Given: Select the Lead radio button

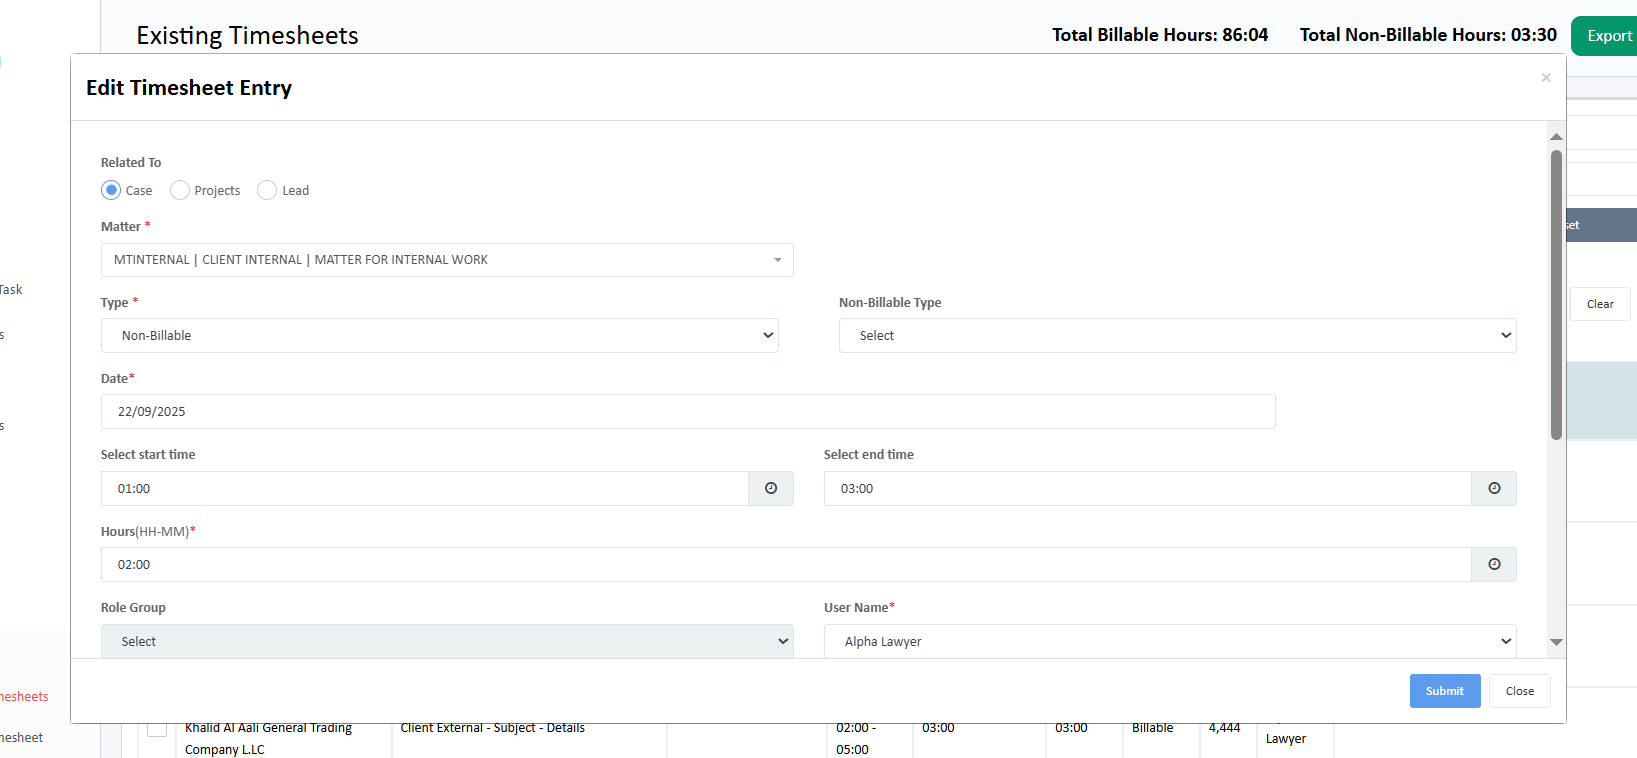Looking at the screenshot, I should [x=267, y=190].
